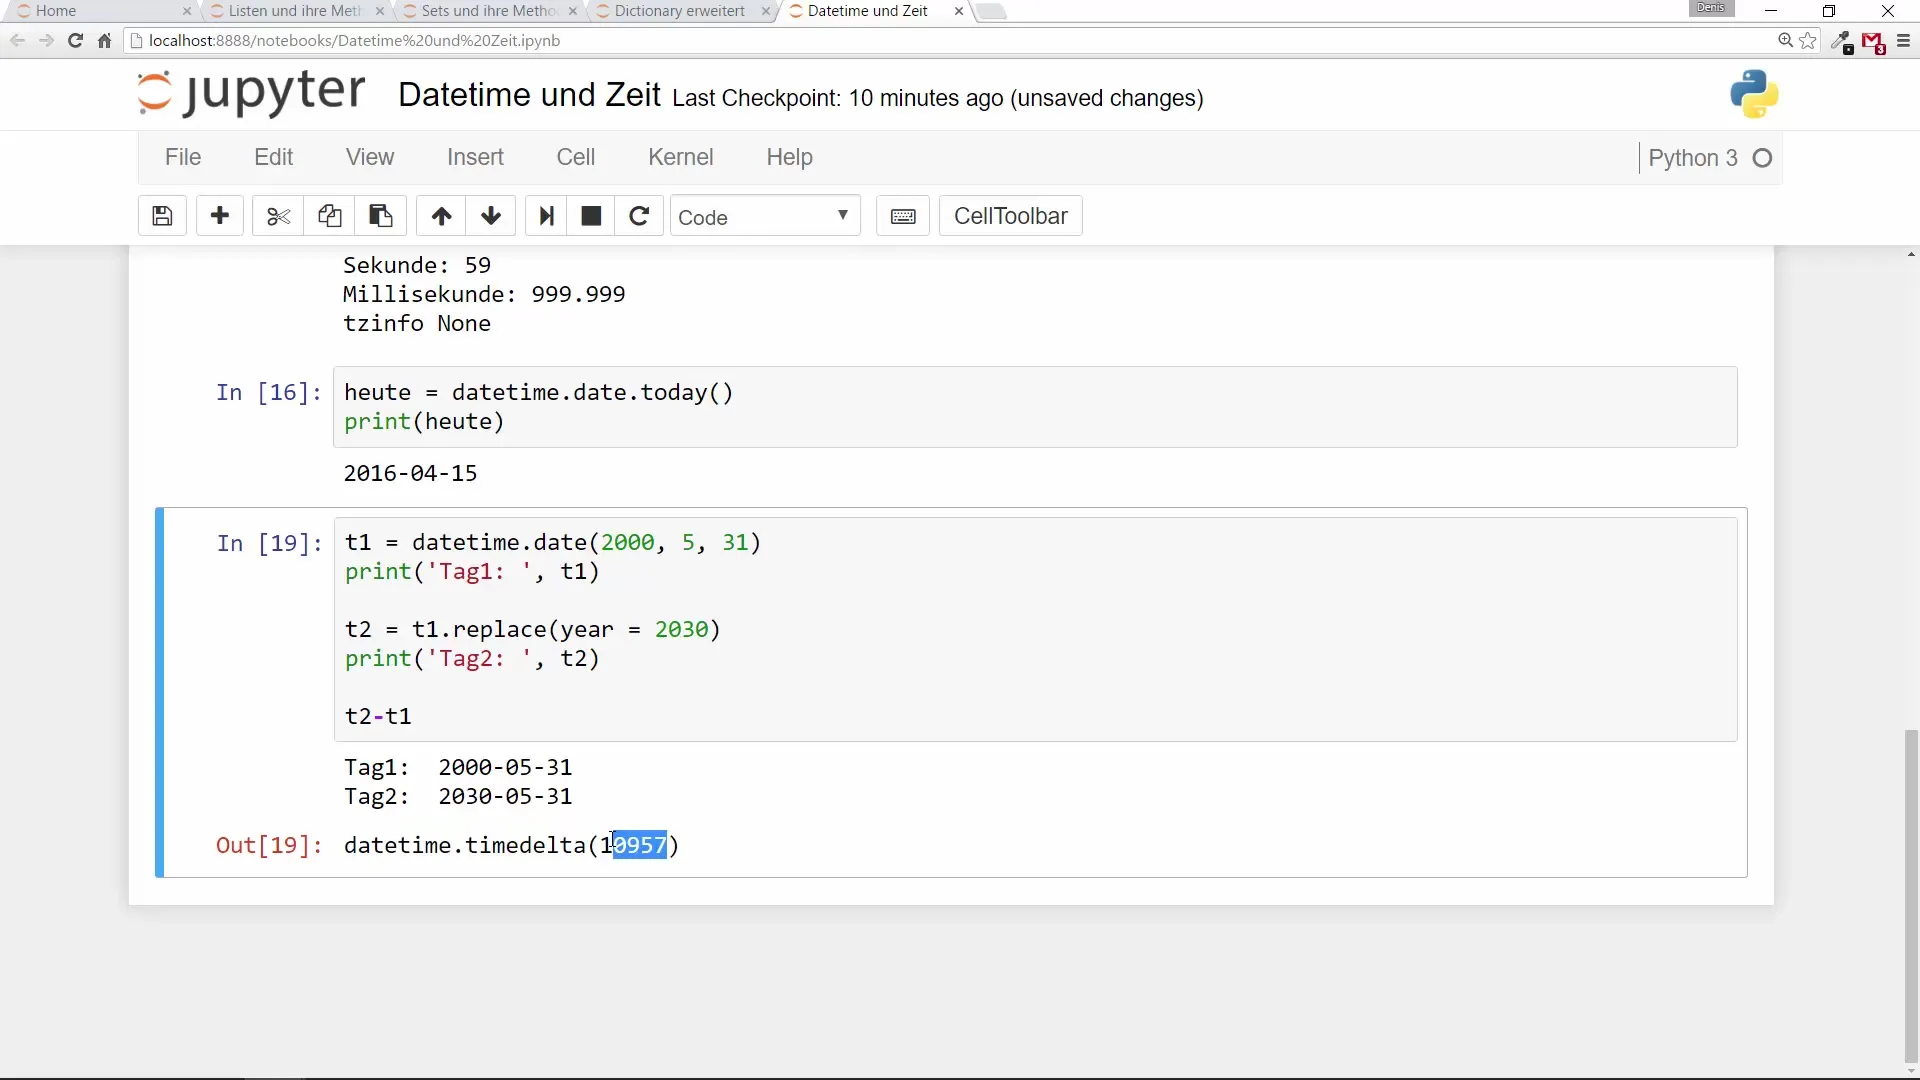Click the Python logo icon
Viewport: 1920px width, 1080px height.
tap(1754, 94)
